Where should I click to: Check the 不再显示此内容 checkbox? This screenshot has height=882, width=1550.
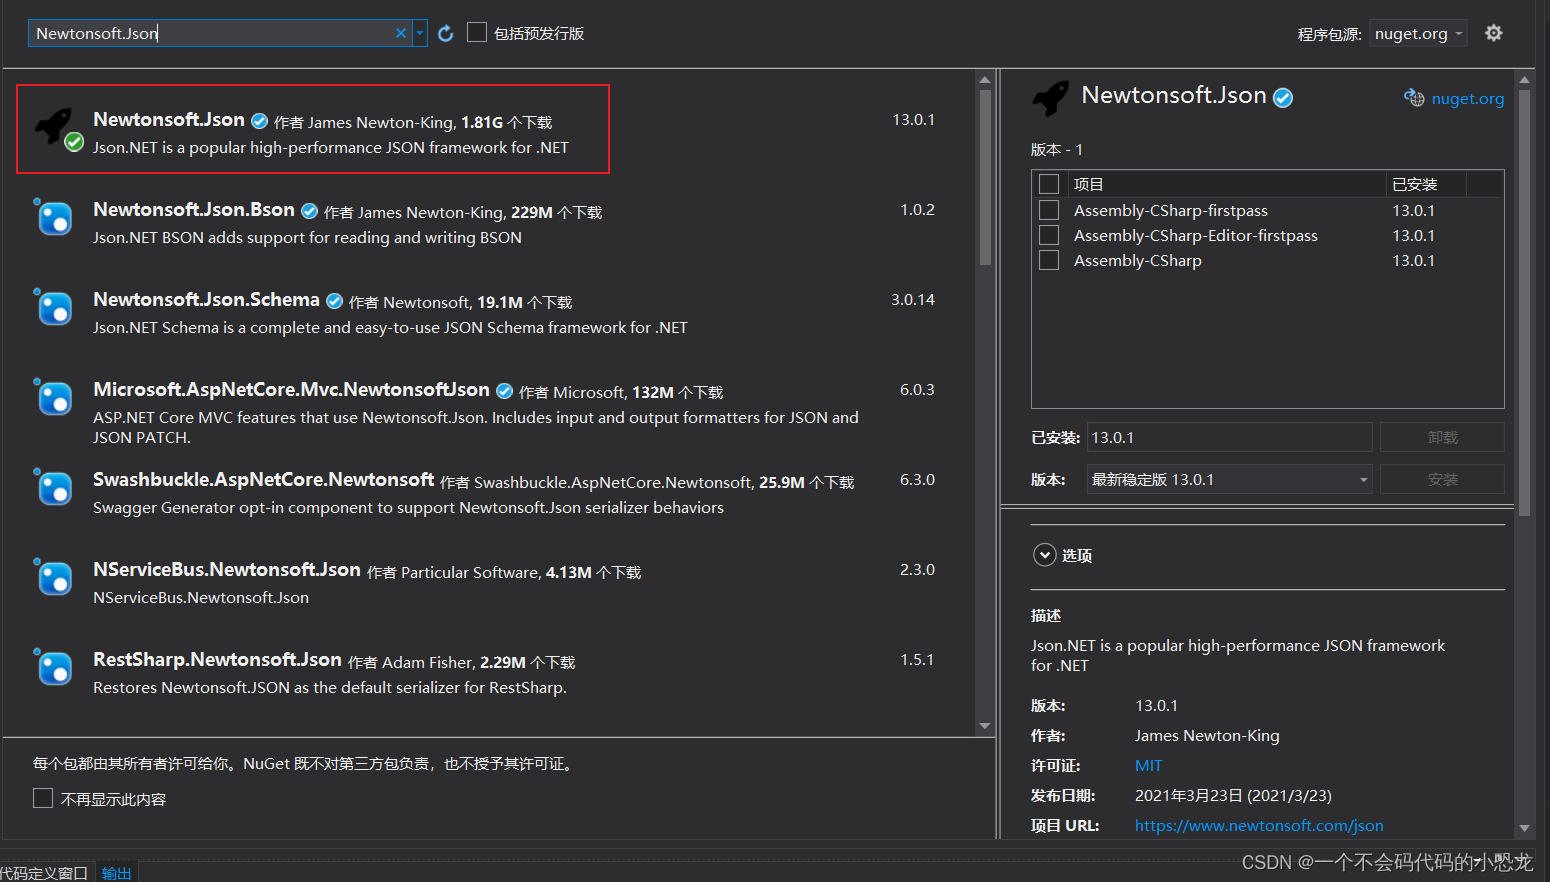[43, 798]
